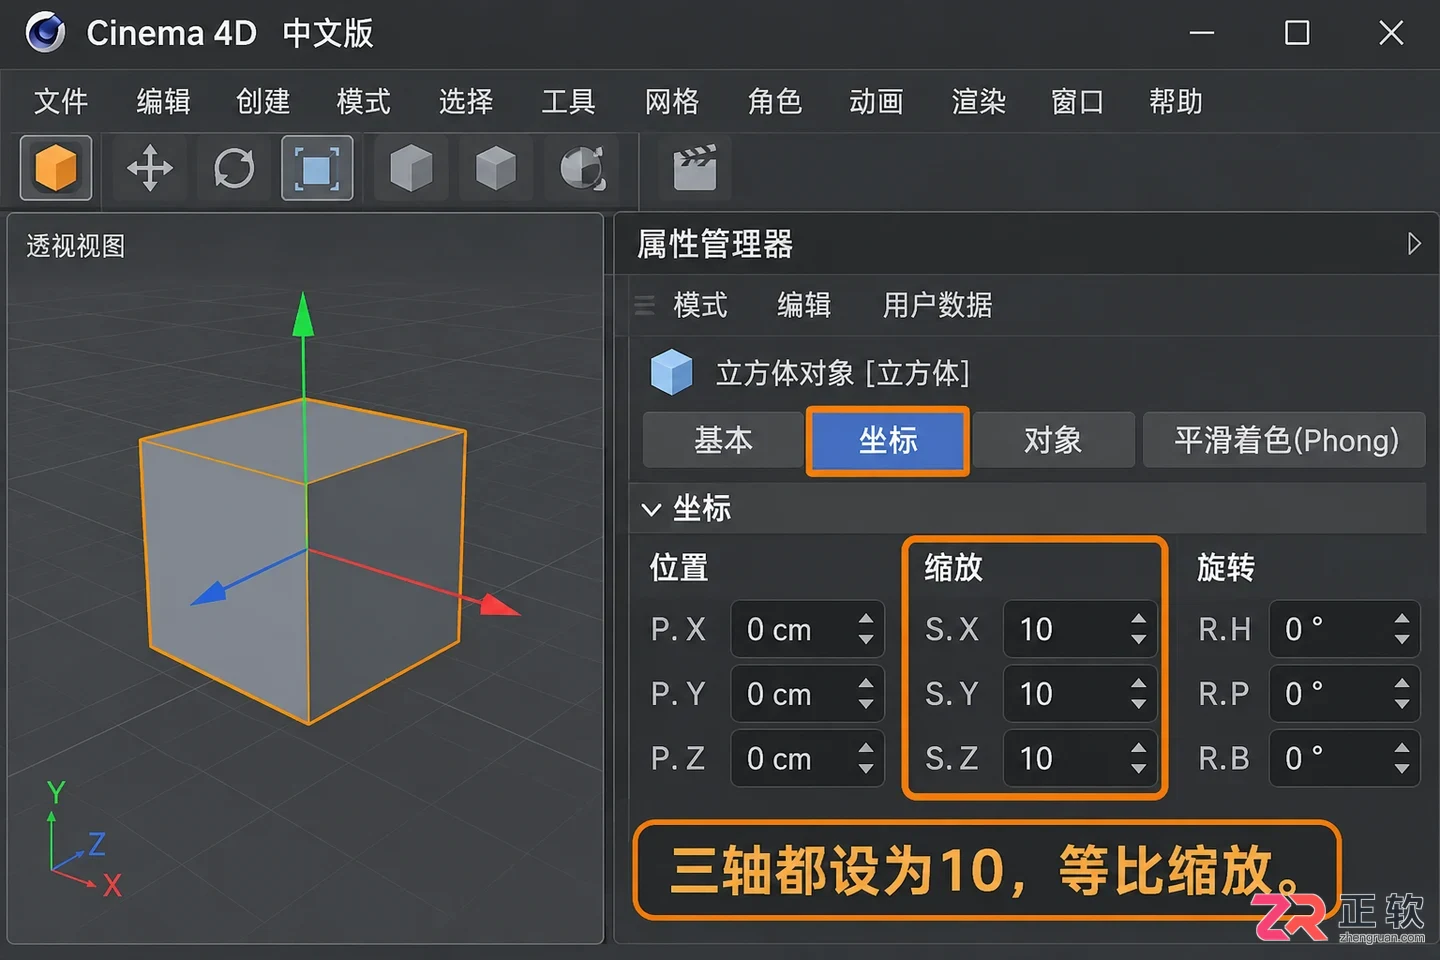Adjust the R.H rotation stepper

pyautogui.click(x=1402, y=629)
